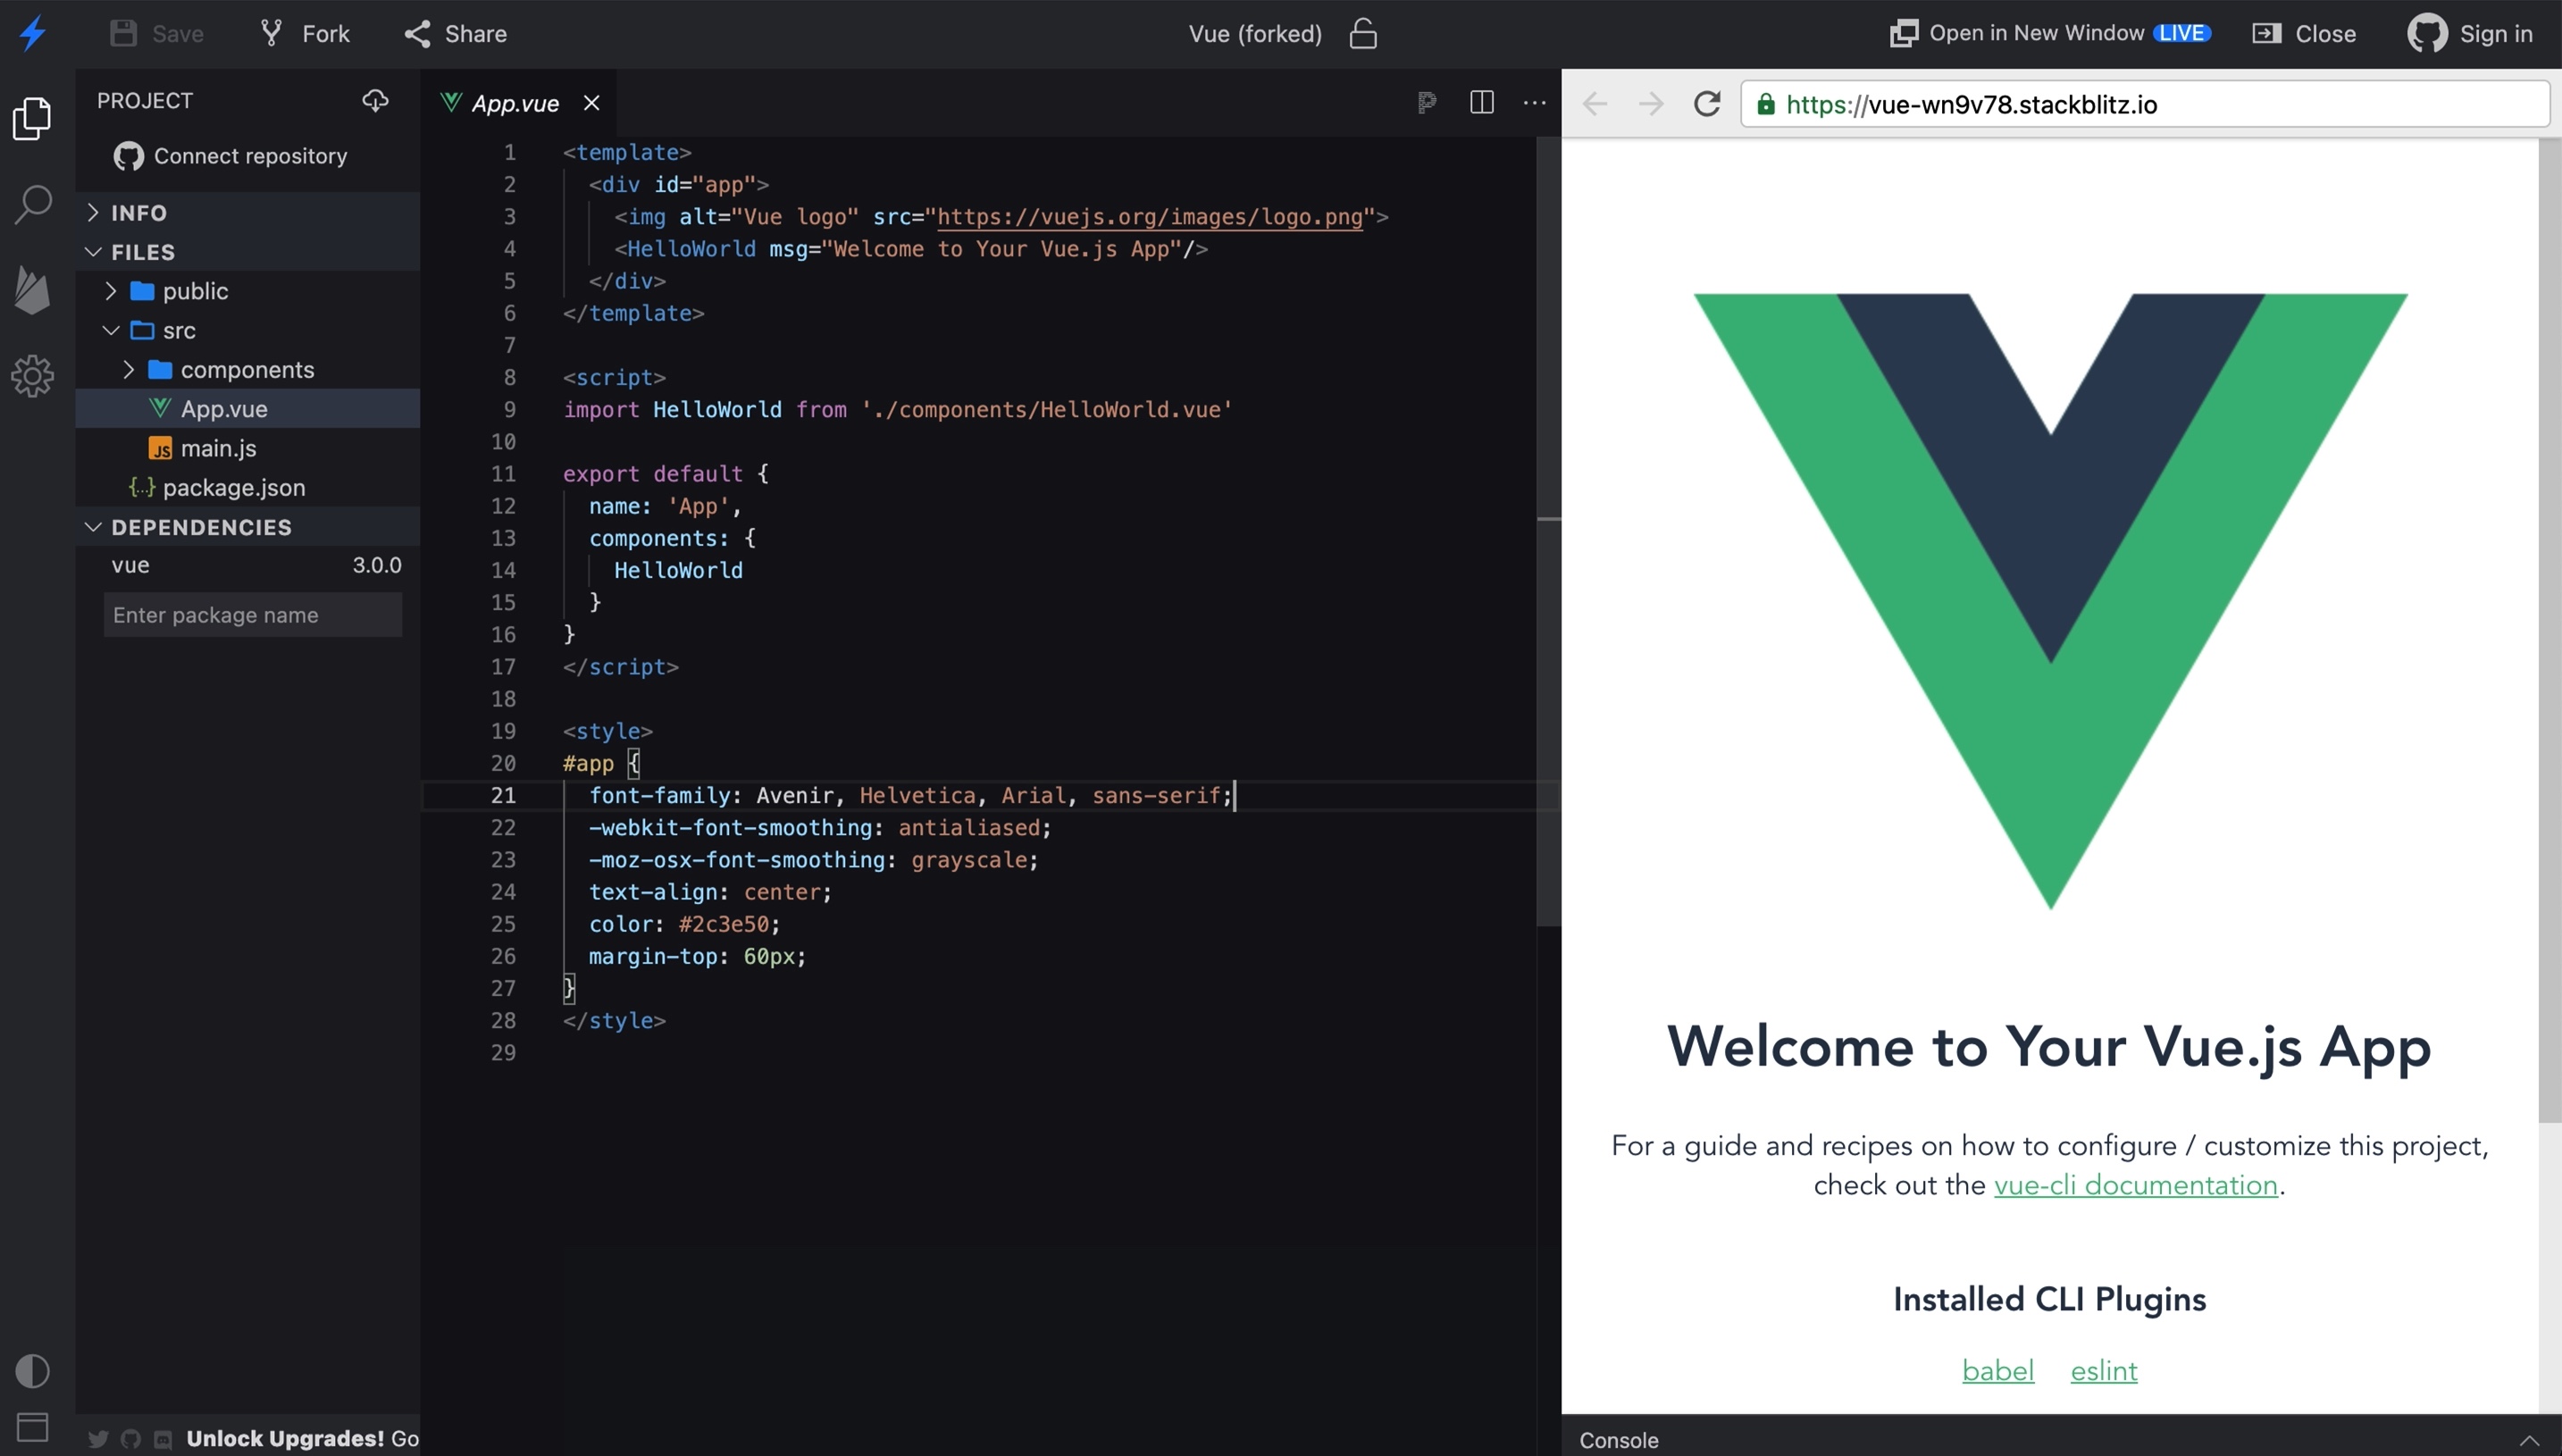Expand the public folder
This screenshot has width=2562, height=1456.
(x=248, y=291)
